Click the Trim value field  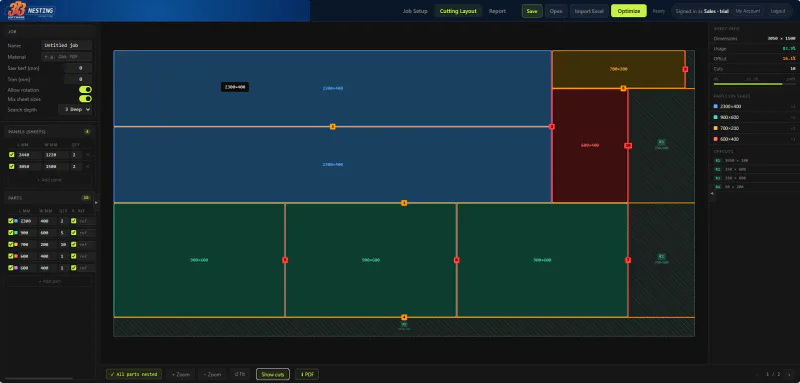(x=78, y=80)
